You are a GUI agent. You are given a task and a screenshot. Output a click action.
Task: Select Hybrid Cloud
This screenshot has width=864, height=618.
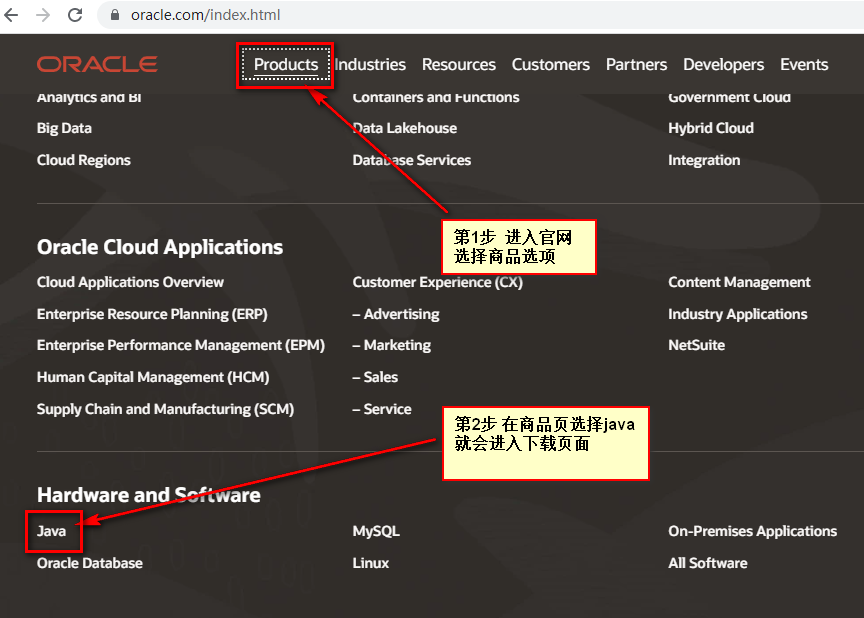[711, 128]
